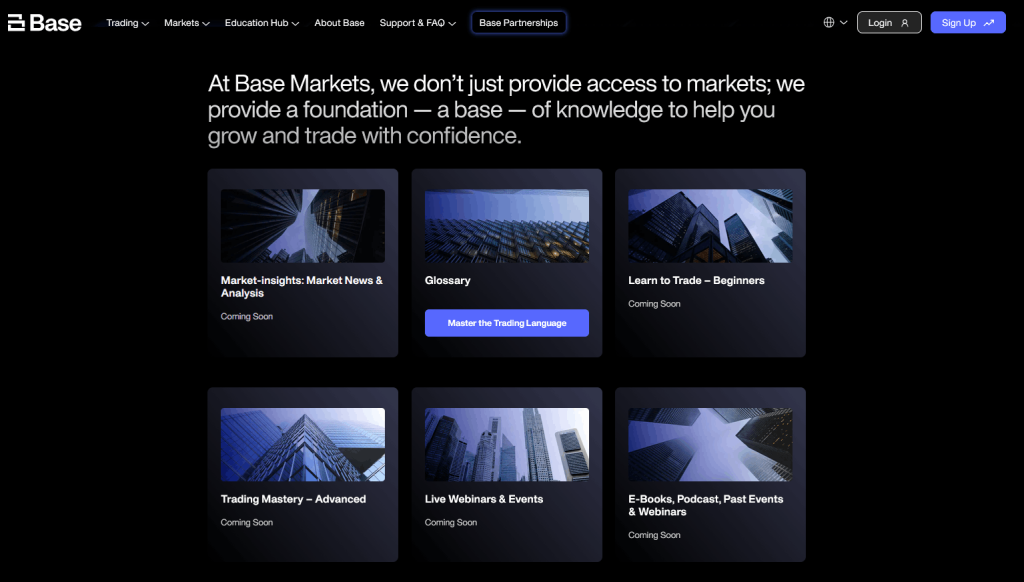The height and width of the screenshot is (582, 1024).
Task: Click the Login button
Action: click(x=889, y=22)
